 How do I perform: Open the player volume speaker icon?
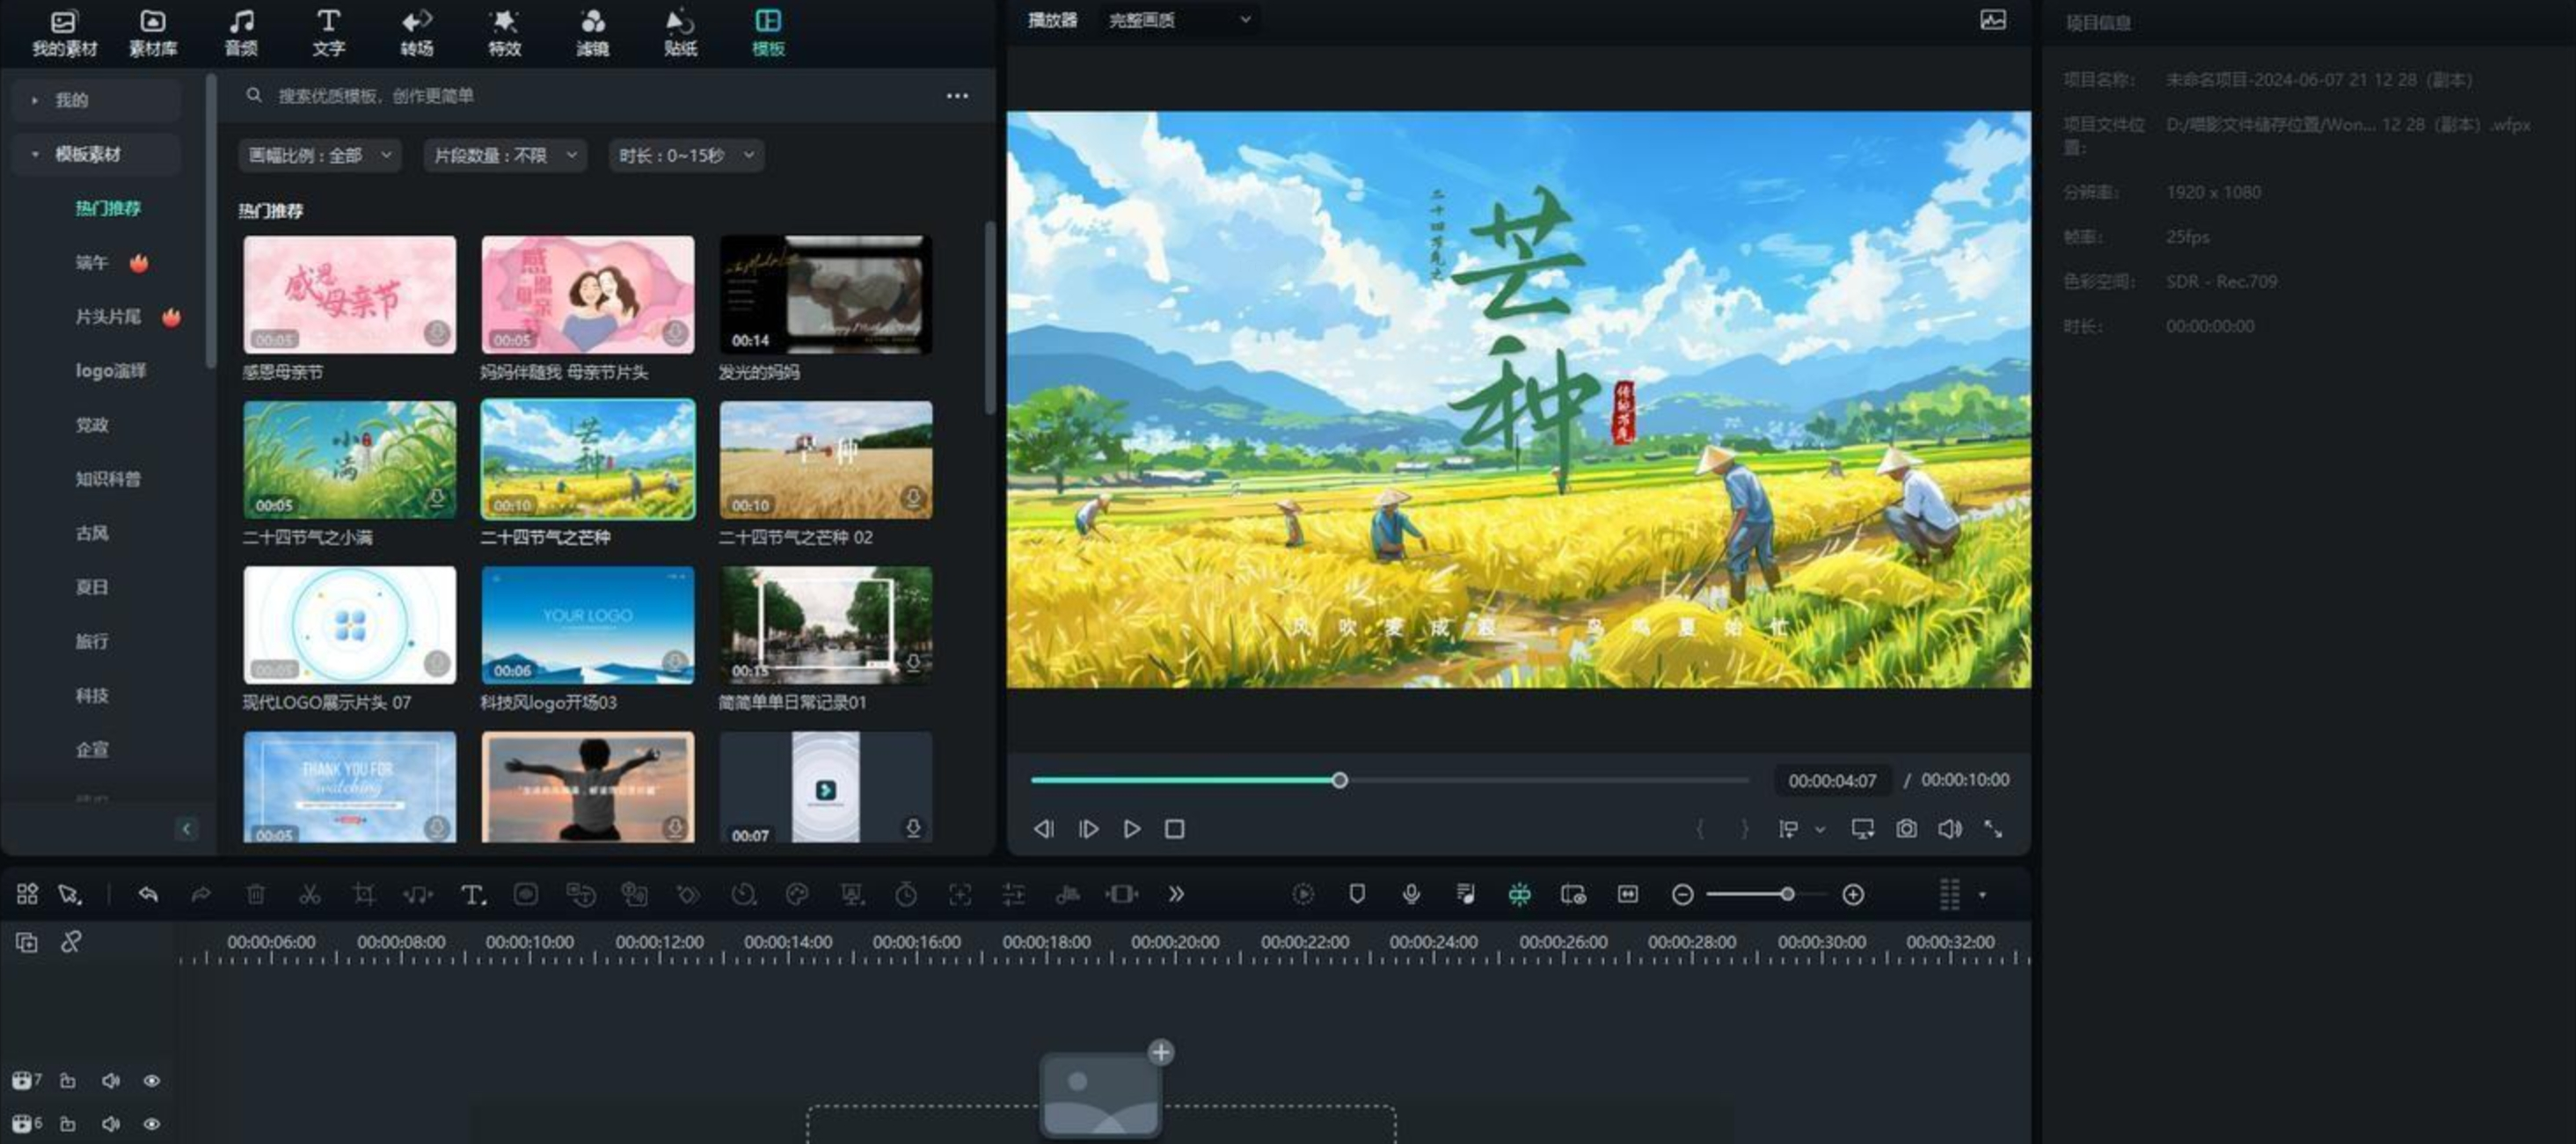tap(1949, 828)
